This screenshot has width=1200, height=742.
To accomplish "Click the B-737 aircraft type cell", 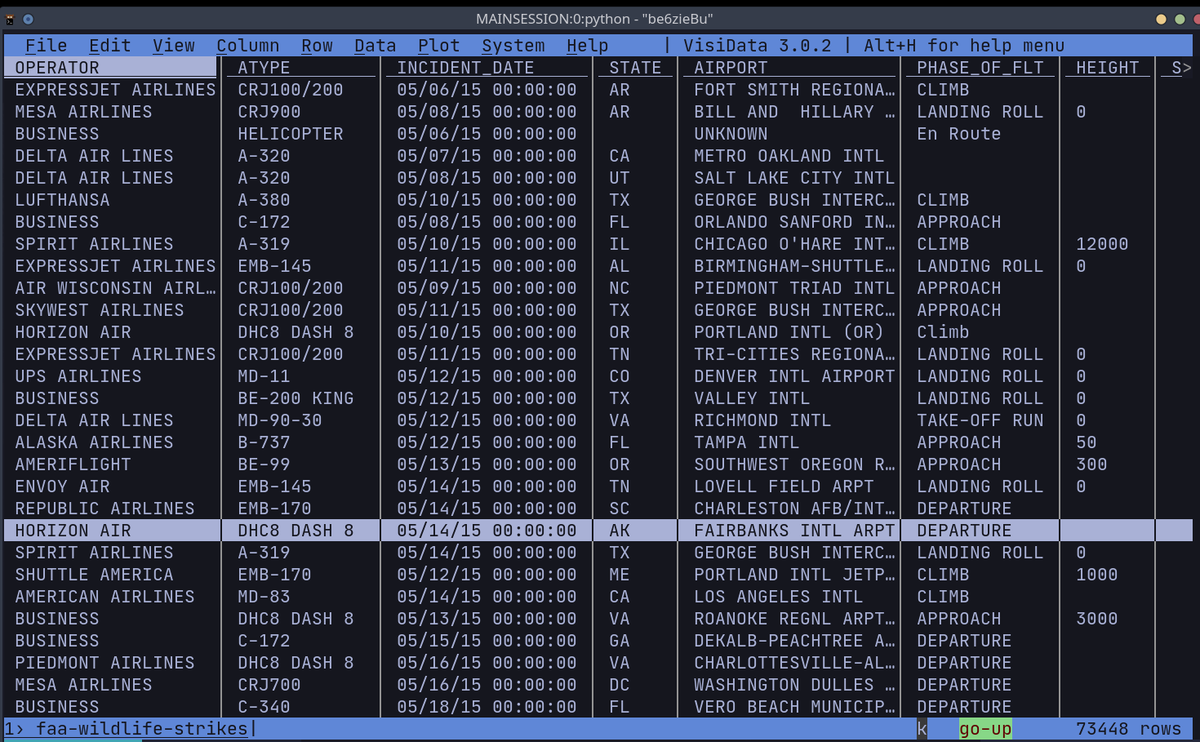I will tap(264, 441).
